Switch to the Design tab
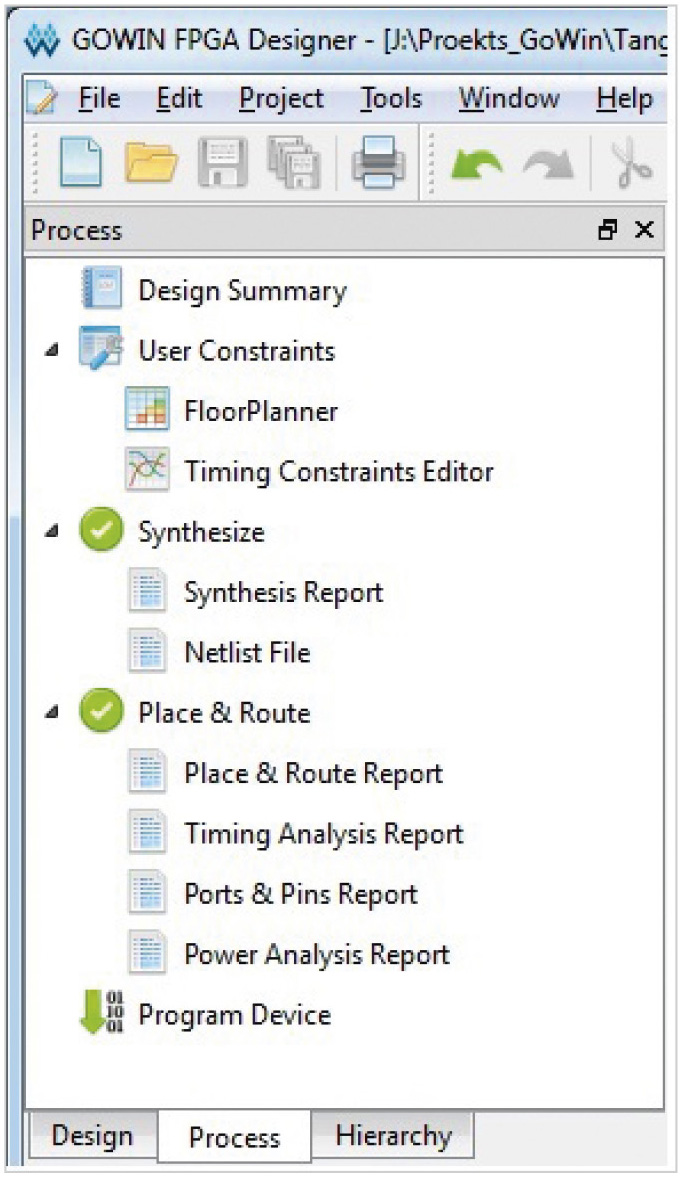The image size is (681, 1178). 92,1136
